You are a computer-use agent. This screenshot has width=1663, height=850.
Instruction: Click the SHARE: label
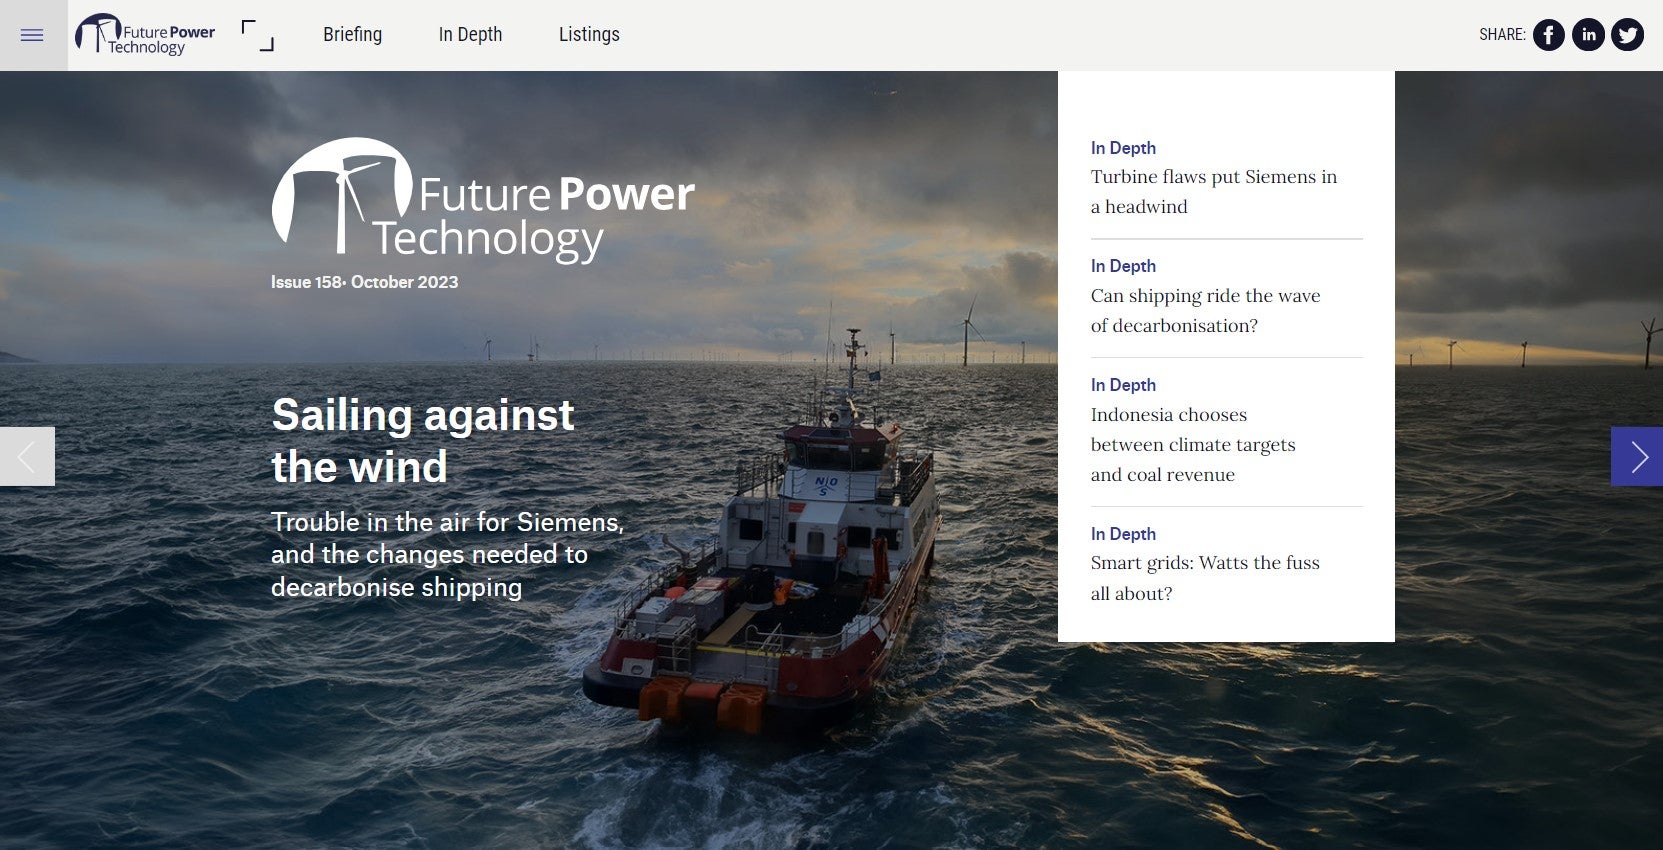[x=1502, y=35]
